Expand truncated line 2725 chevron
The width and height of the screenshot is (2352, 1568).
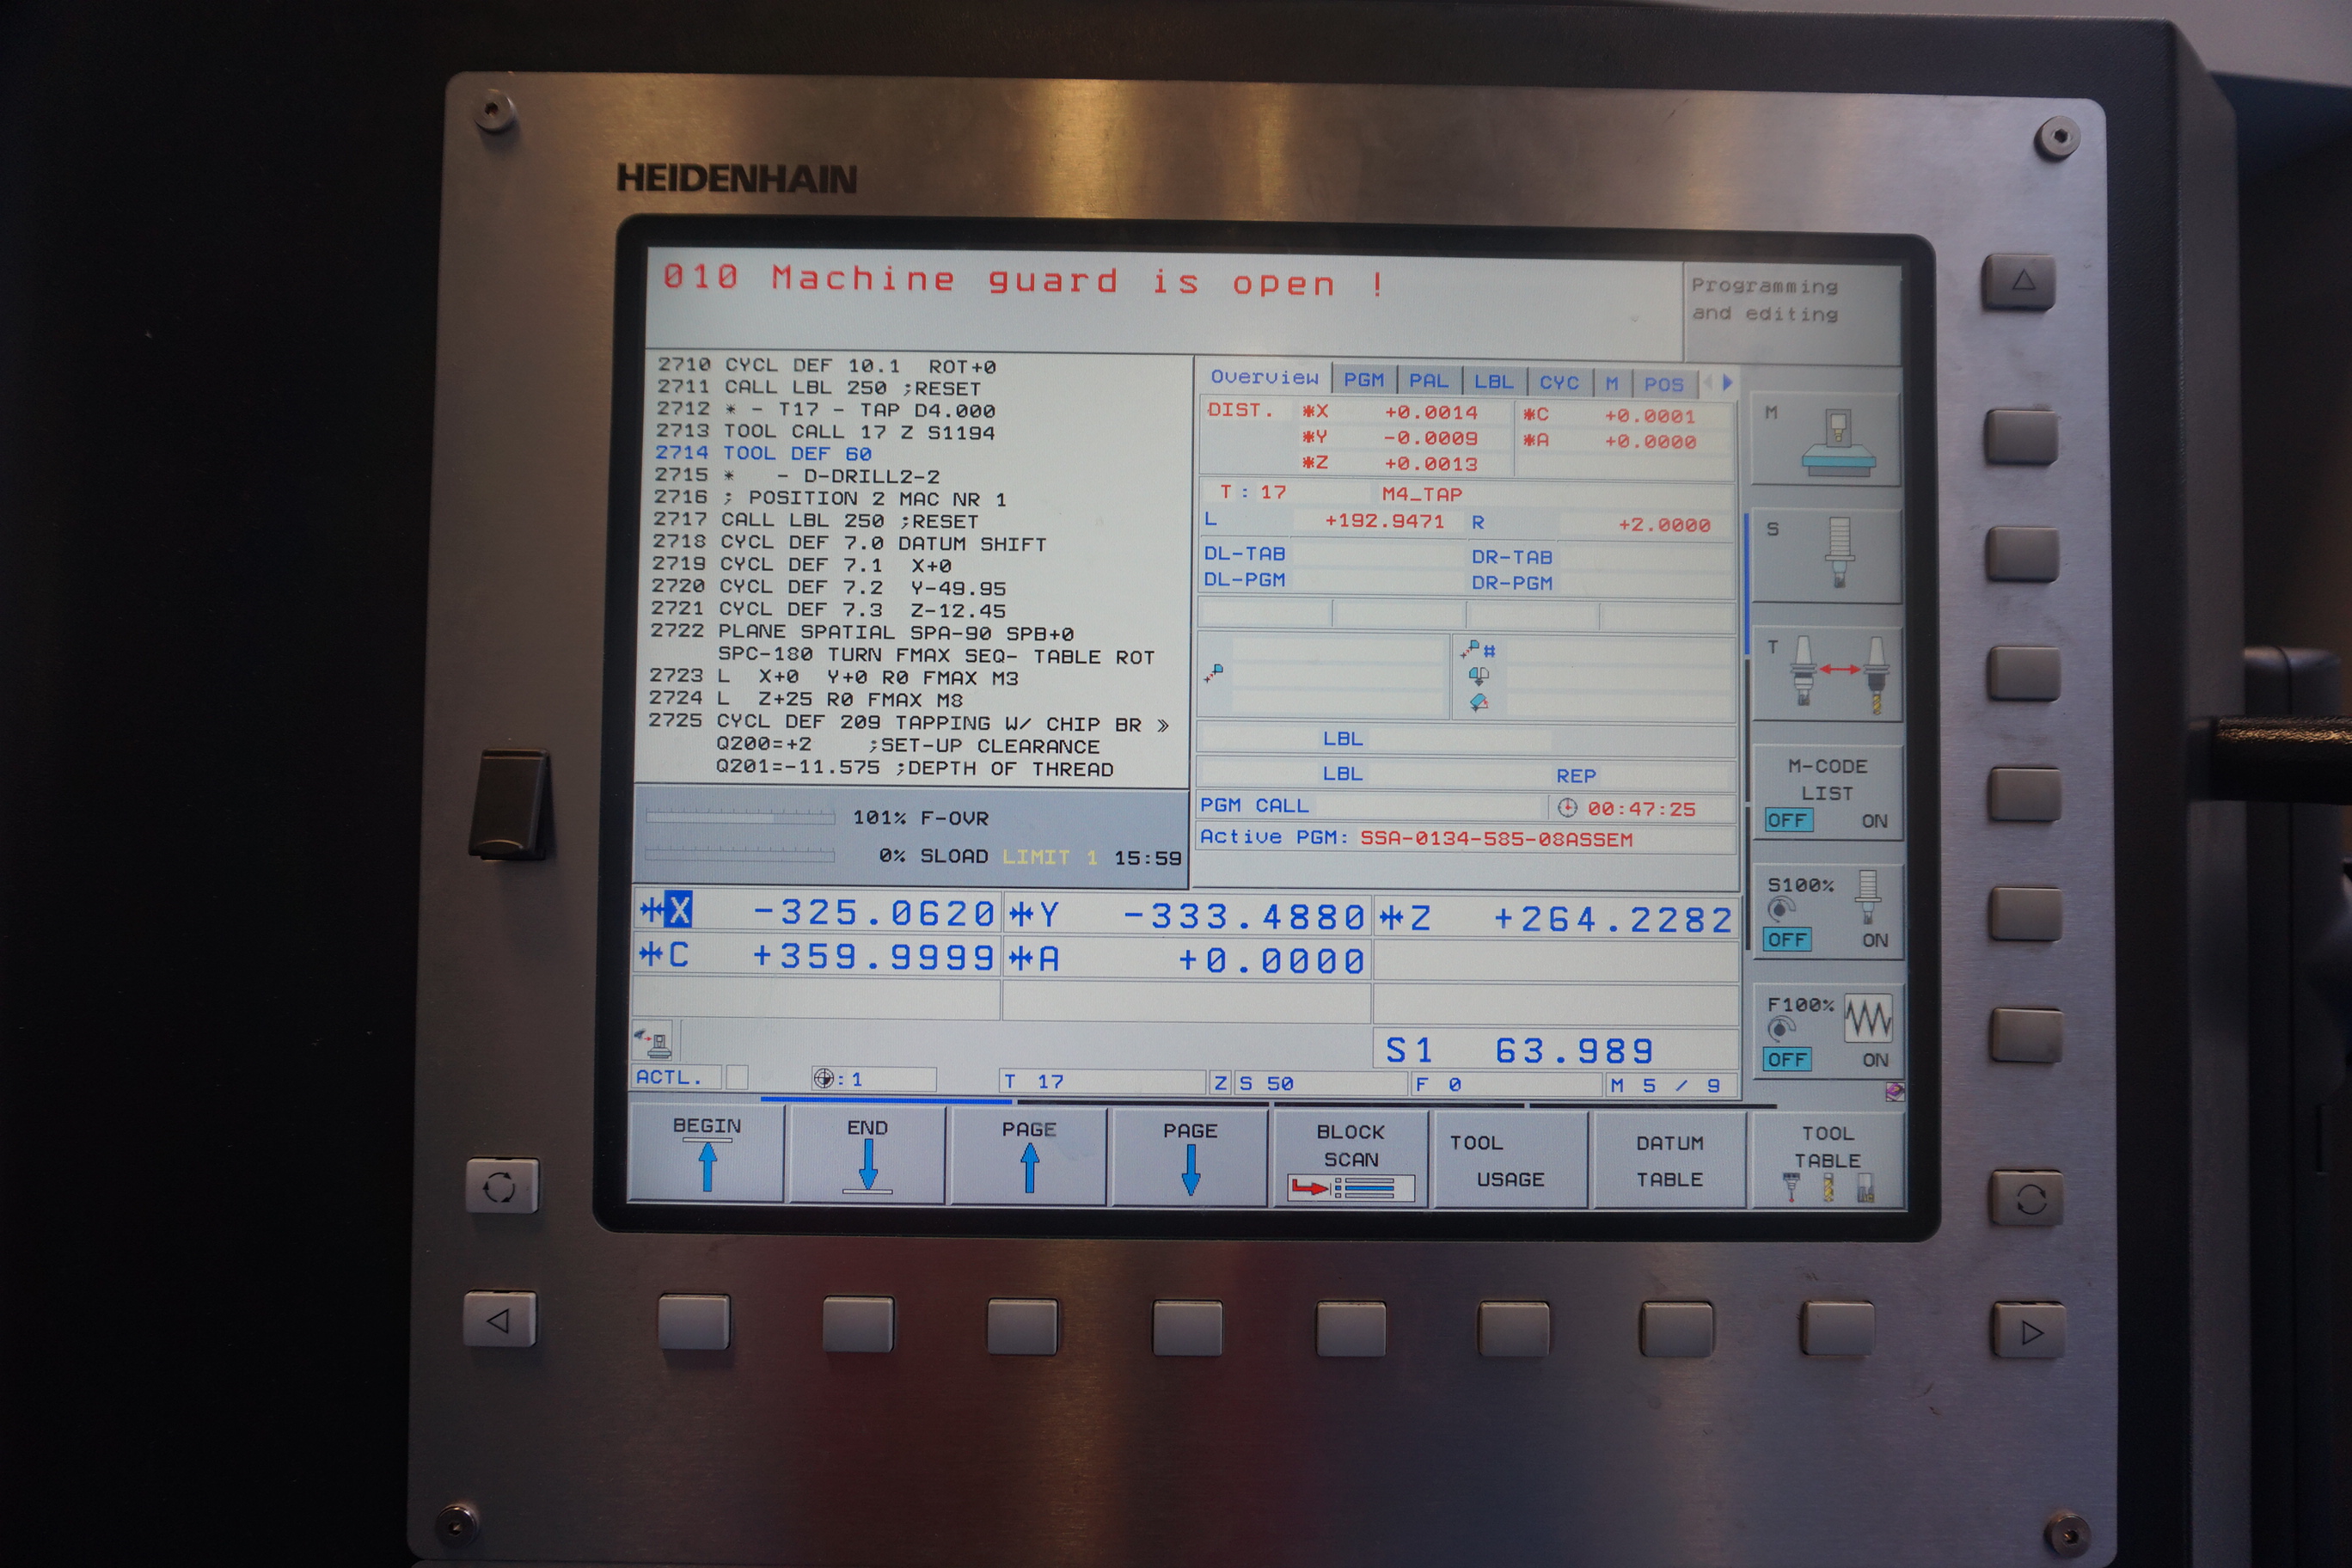click(1162, 725)
